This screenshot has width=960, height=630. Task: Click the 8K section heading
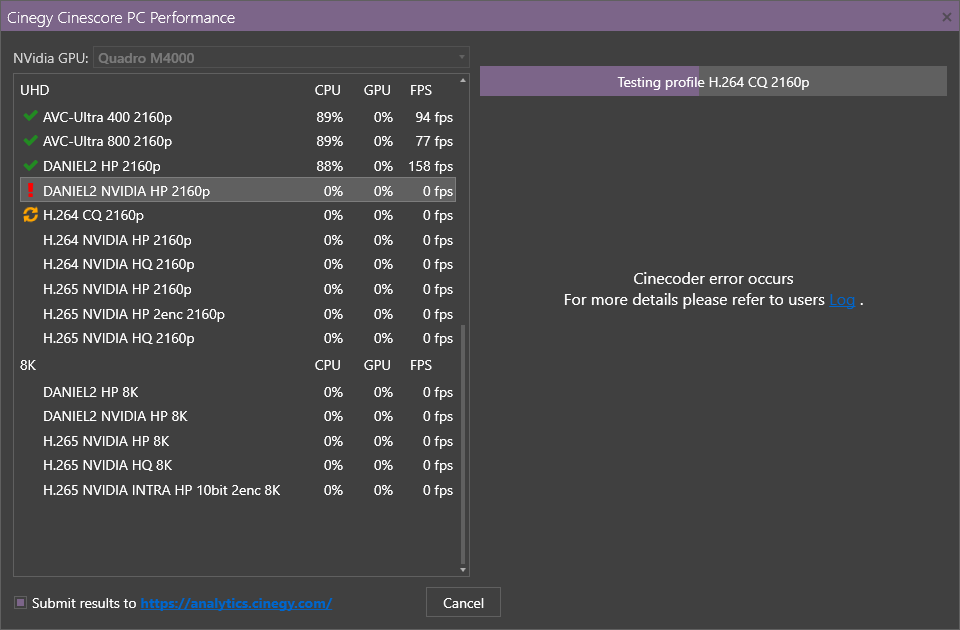28,365
